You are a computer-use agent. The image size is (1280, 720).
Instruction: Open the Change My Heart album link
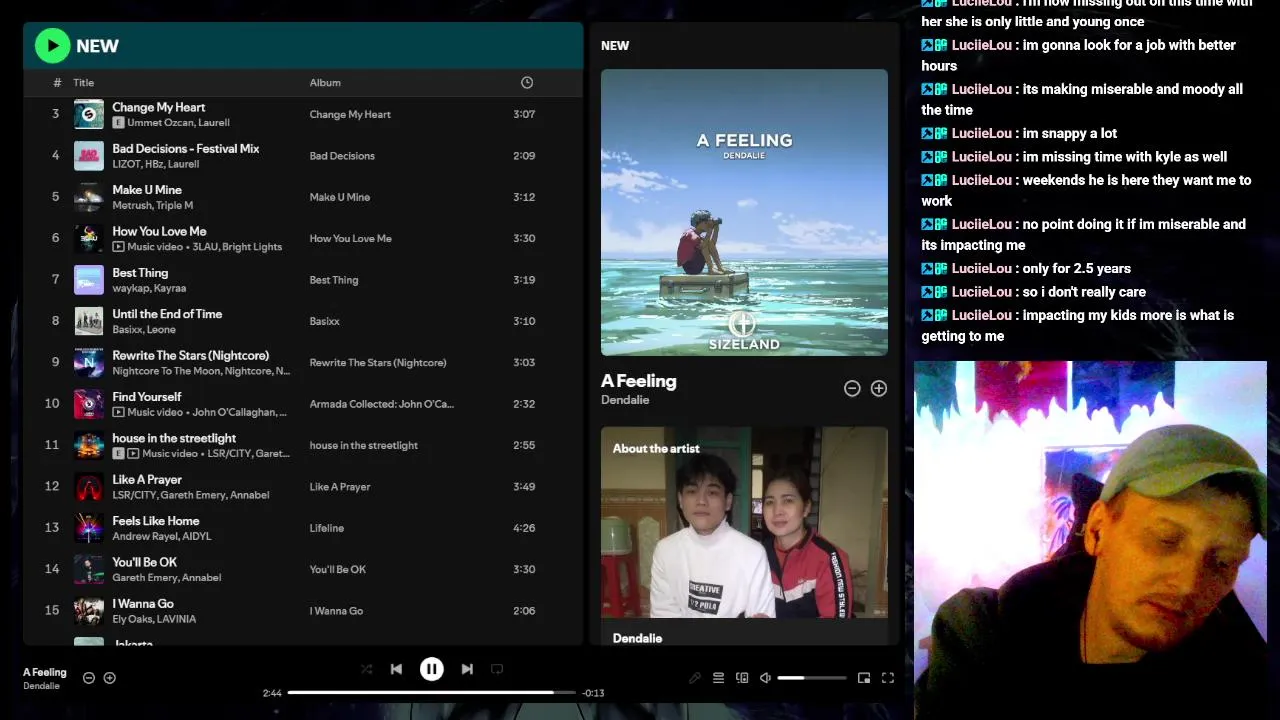pos(350,114)
